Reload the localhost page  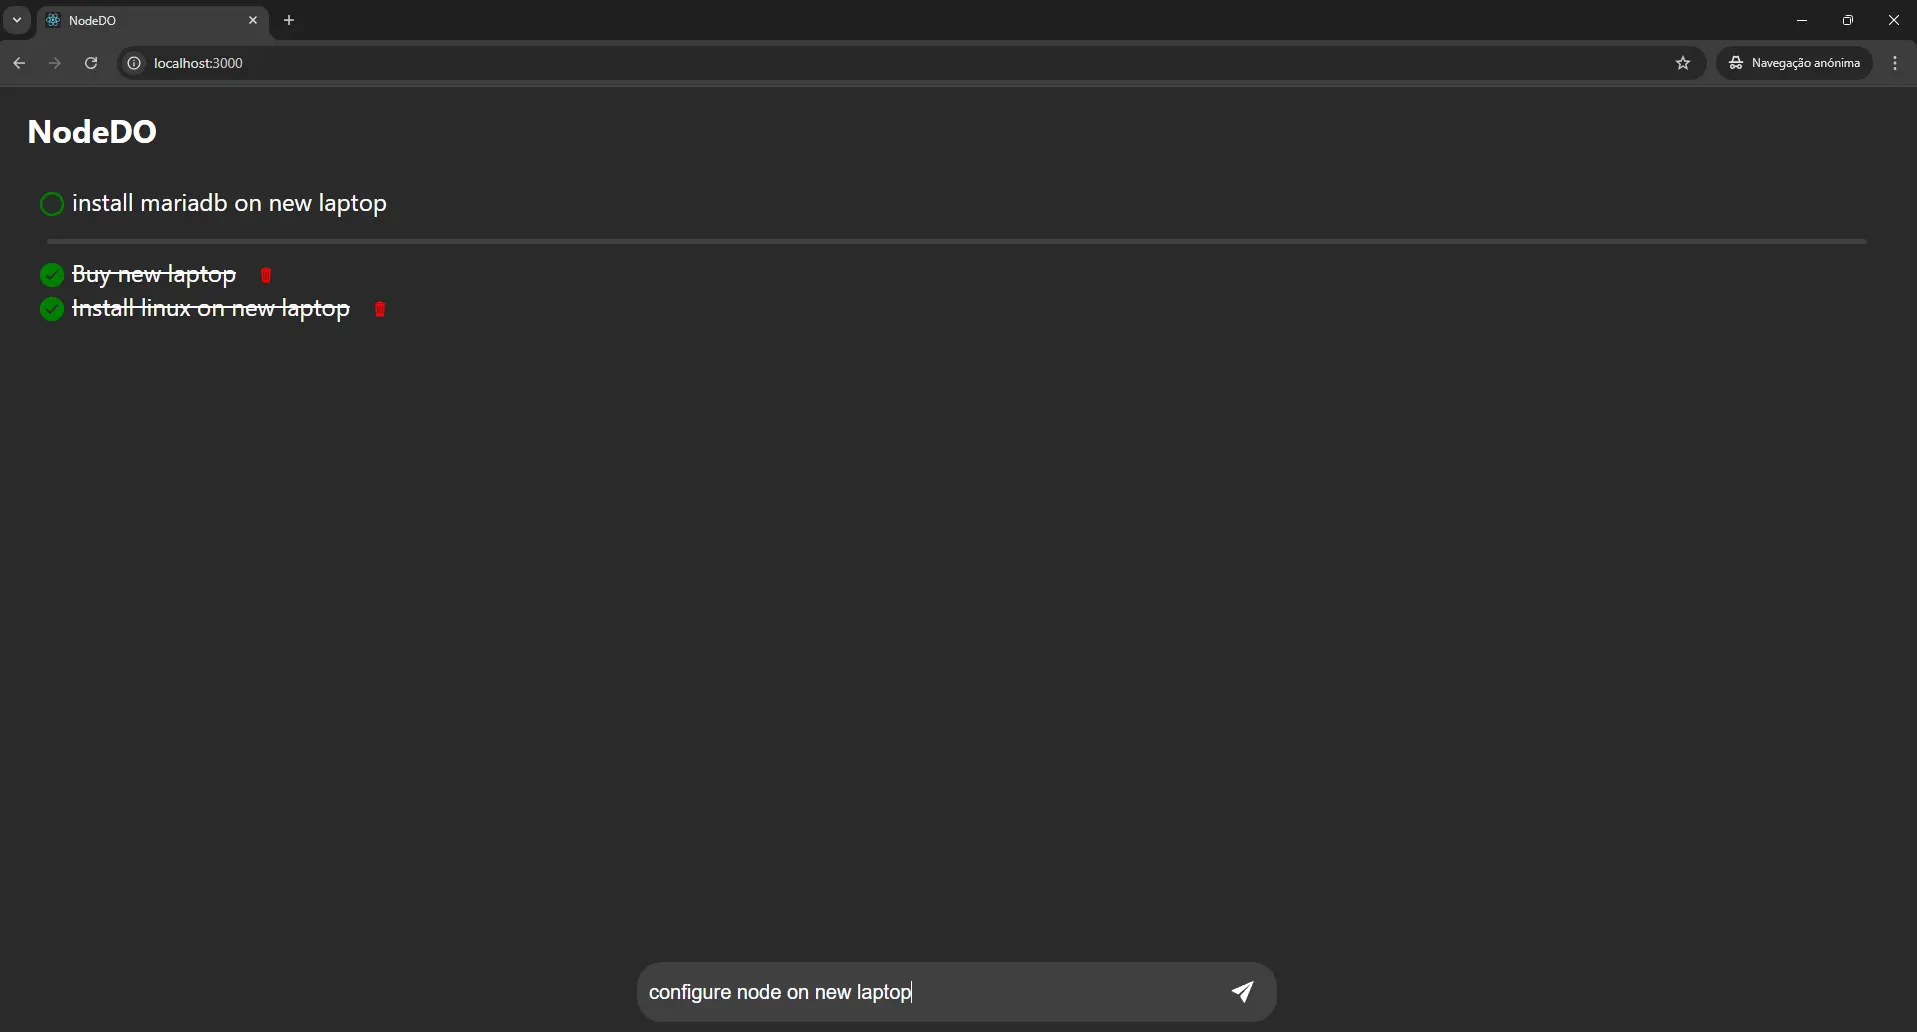click(91, 63)
